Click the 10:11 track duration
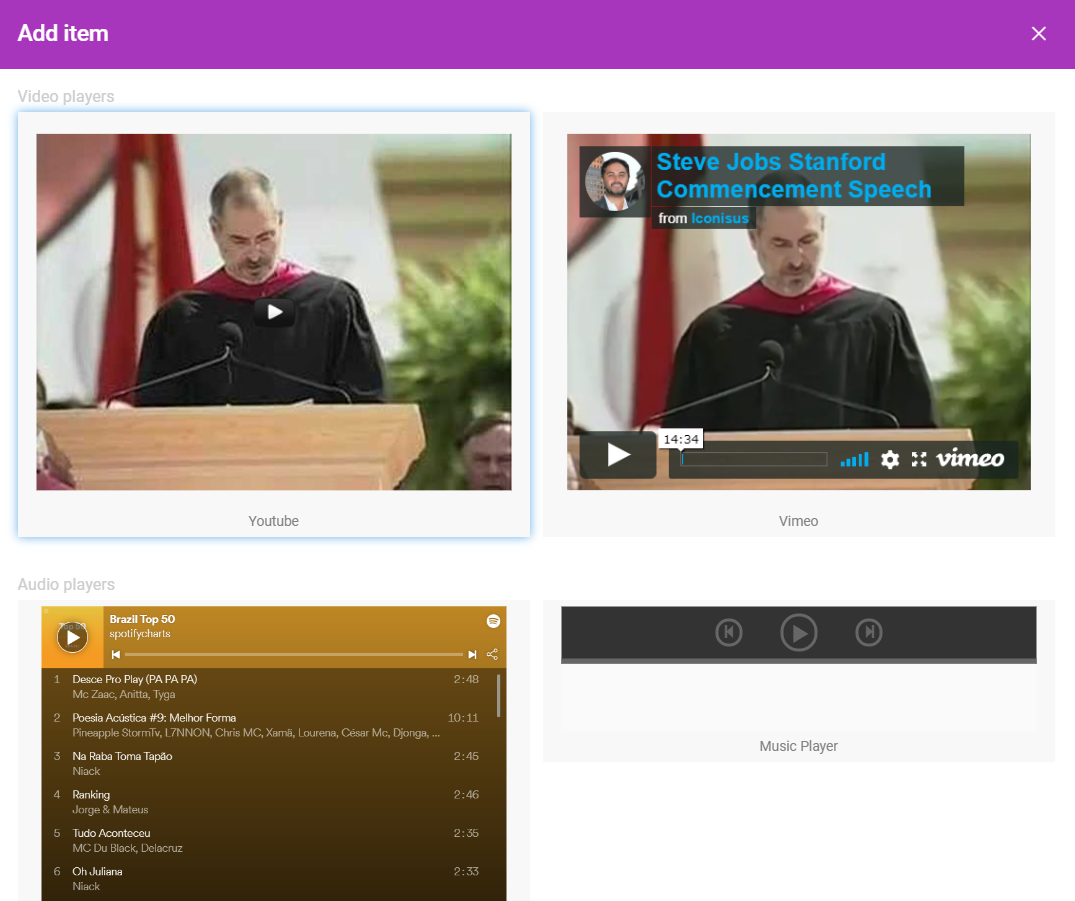Image resolution: width=1075 pixels, height=901 pixels. coord(463,718)
